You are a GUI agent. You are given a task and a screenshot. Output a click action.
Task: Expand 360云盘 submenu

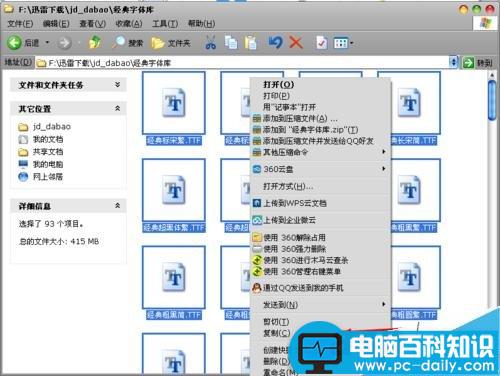click(320, 169)
